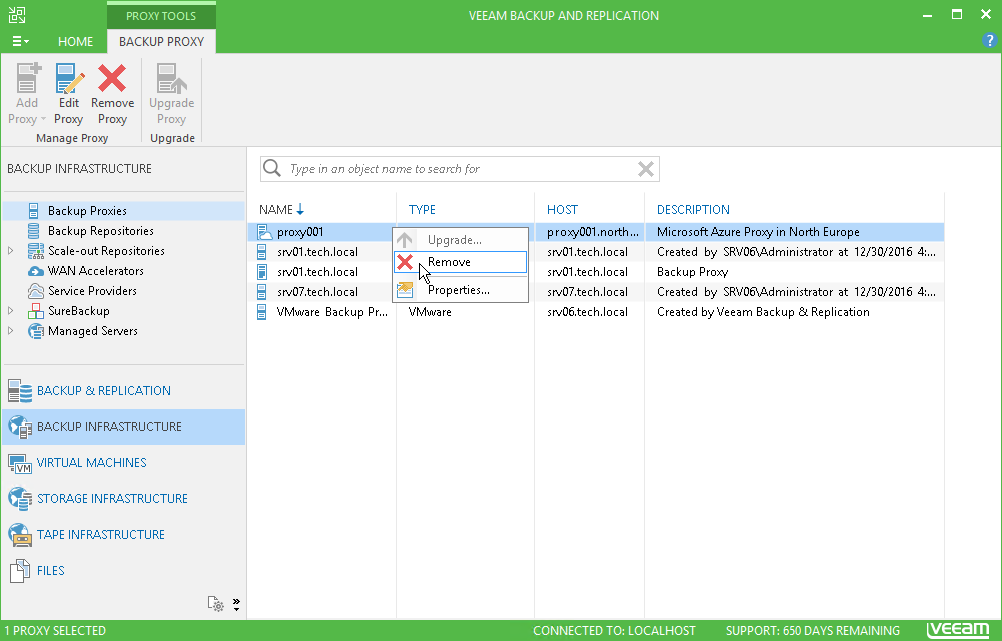Choose Properties... from the context menu
The image size is (1002, 641).
[x=460, y=290]
